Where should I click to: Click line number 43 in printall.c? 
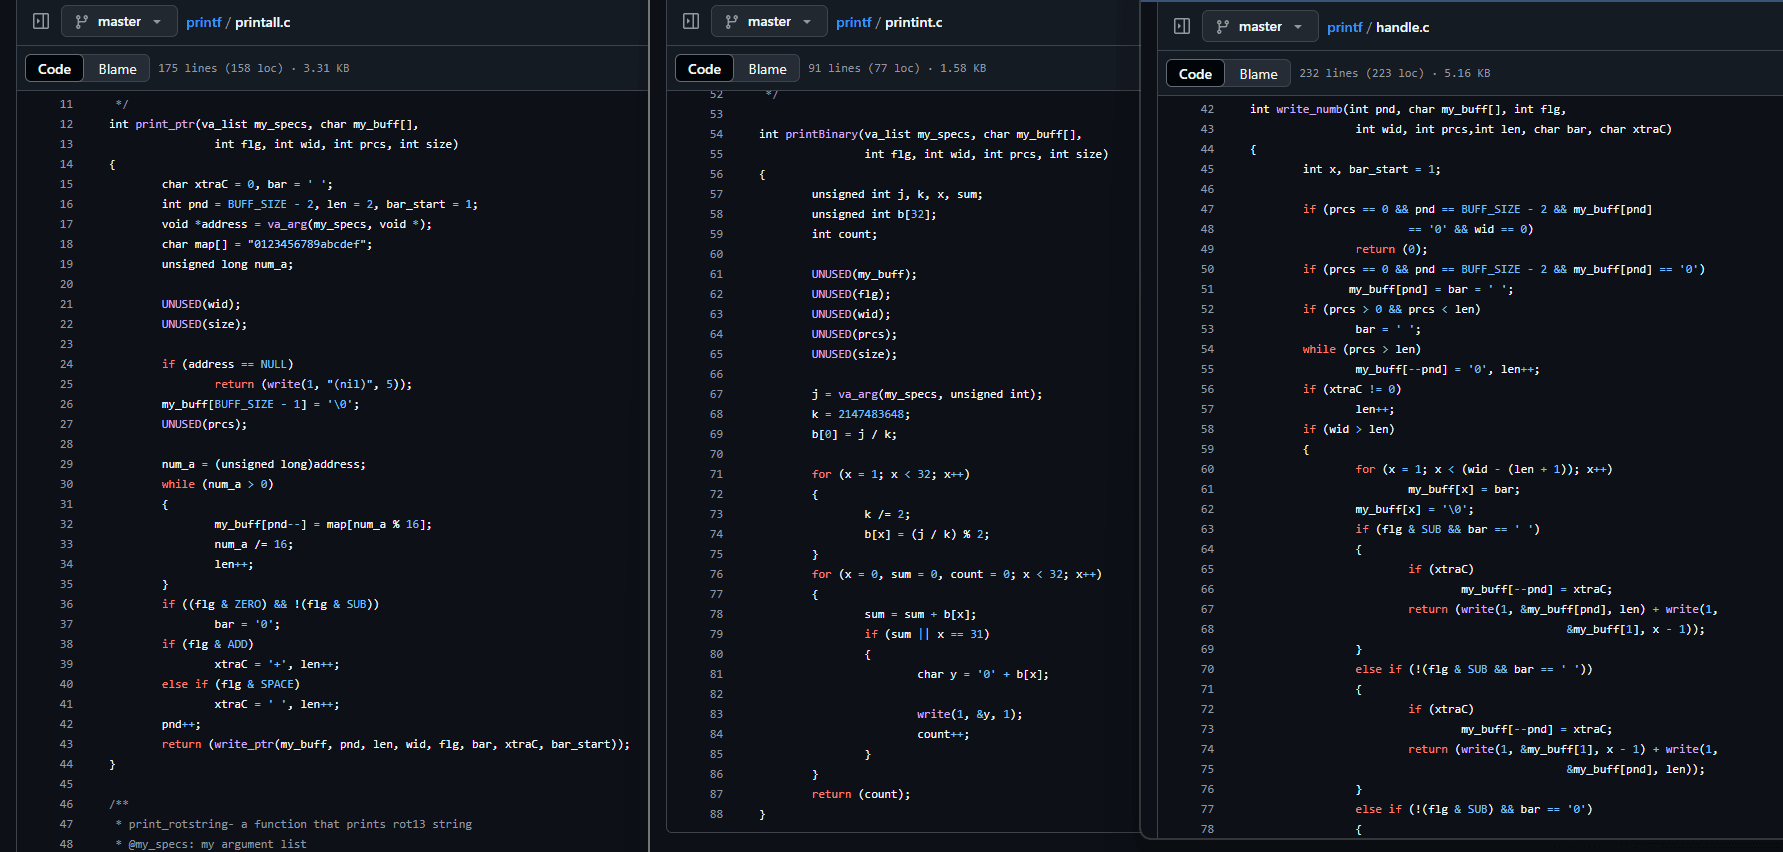[x=66, y=744]
